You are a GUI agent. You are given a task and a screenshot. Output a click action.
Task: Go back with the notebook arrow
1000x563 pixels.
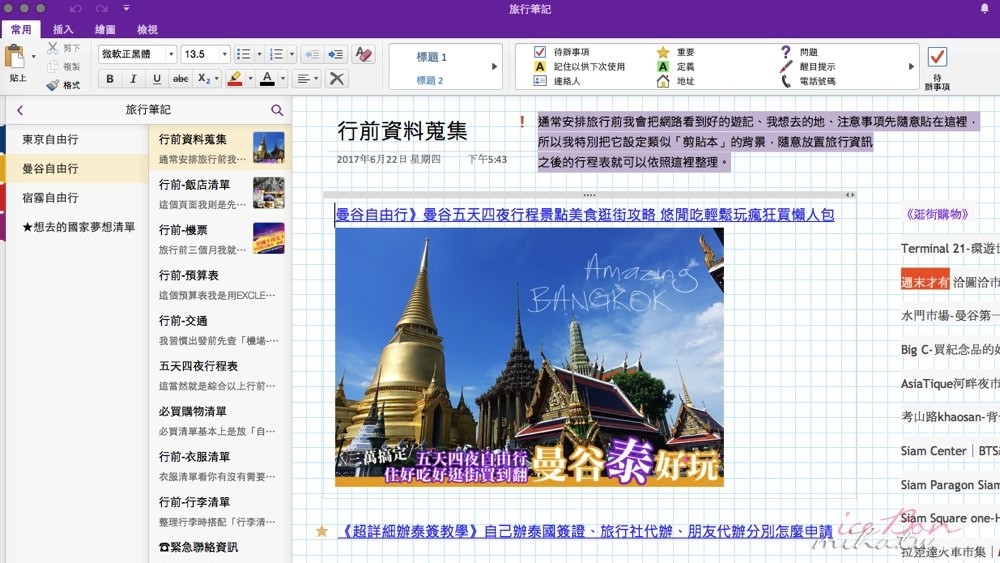pos(20,110)
